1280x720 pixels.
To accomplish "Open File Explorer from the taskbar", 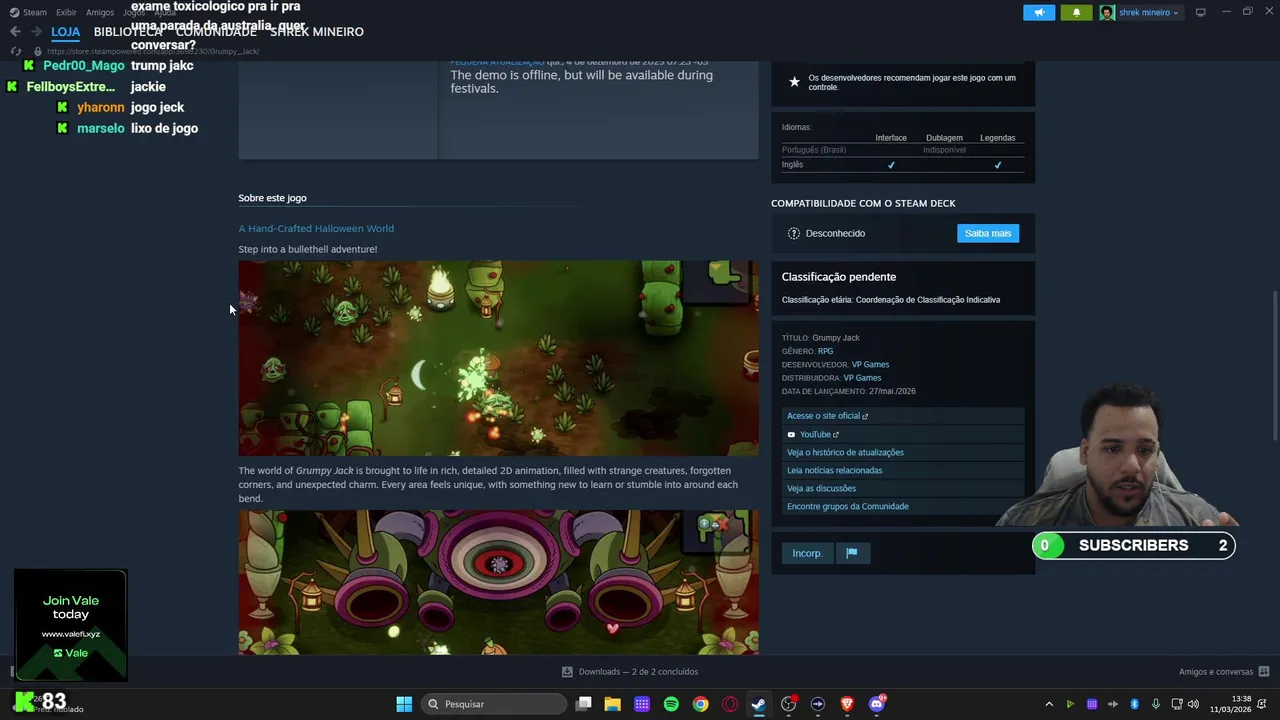I will pos(613,704).
